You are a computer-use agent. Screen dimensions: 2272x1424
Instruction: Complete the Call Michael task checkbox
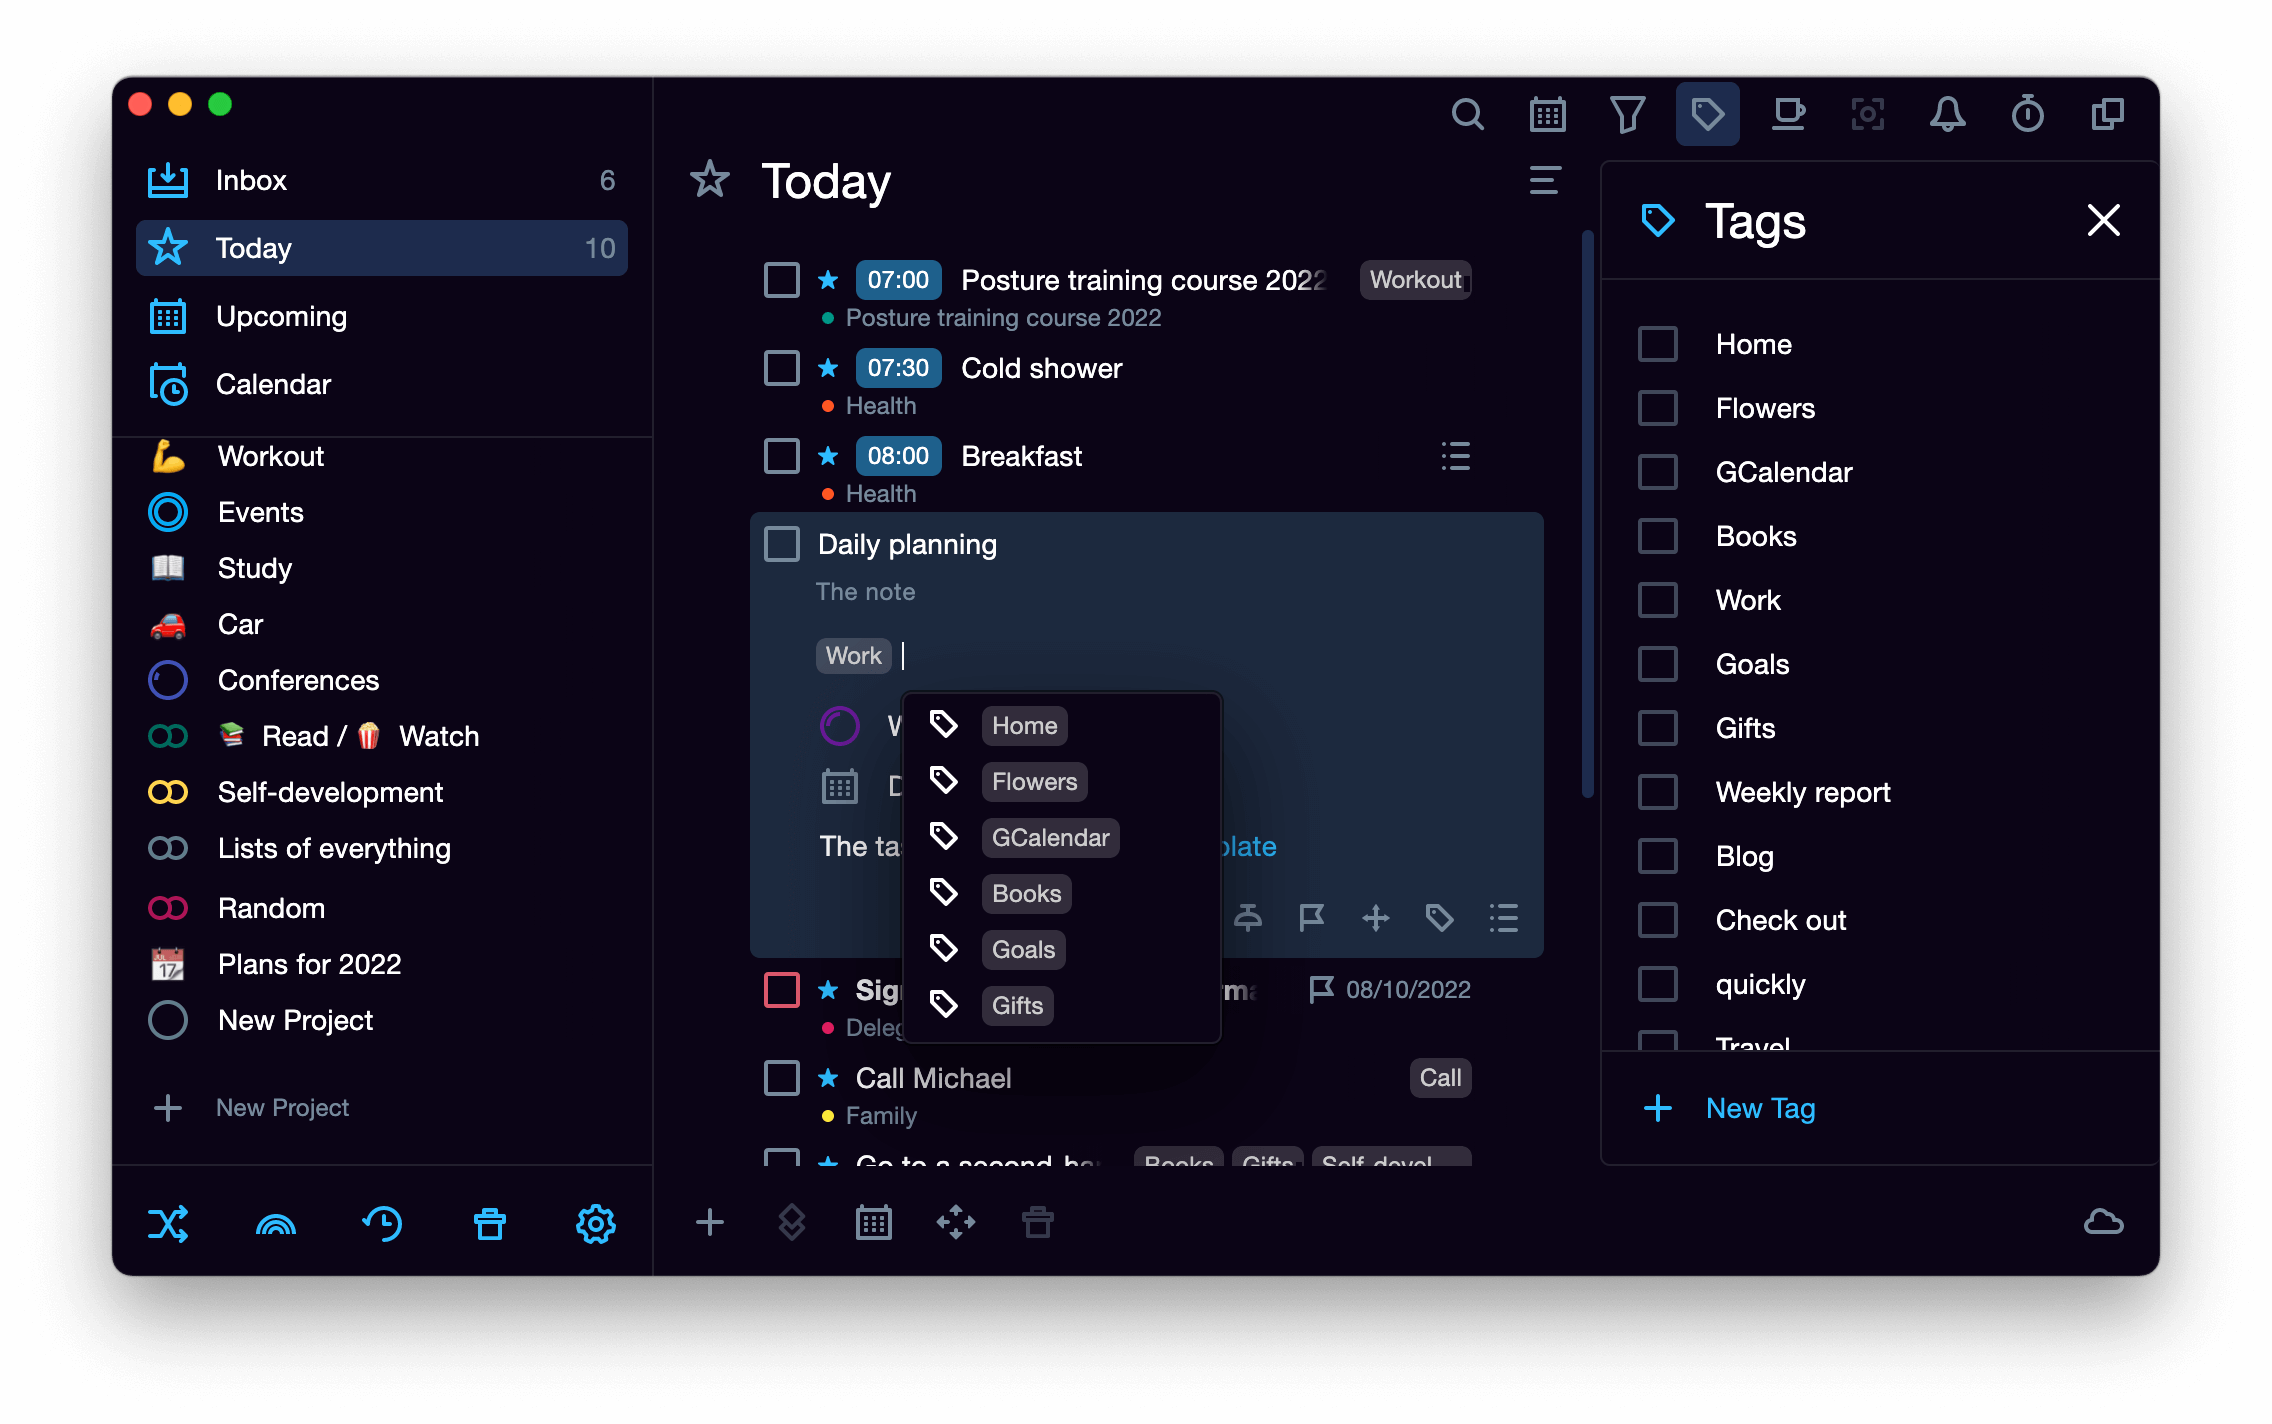pos(782,1078)
